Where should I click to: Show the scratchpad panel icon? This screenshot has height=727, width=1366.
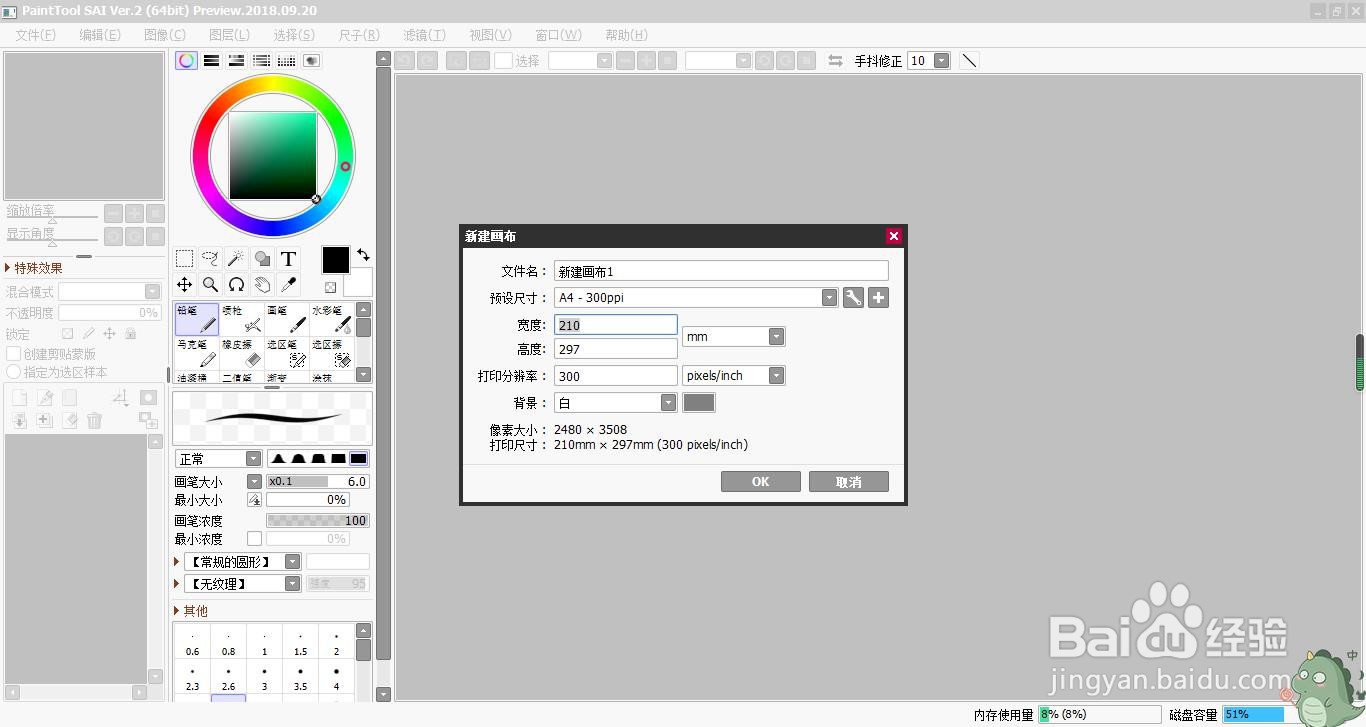pyautogui.click(x=311, y=61)
